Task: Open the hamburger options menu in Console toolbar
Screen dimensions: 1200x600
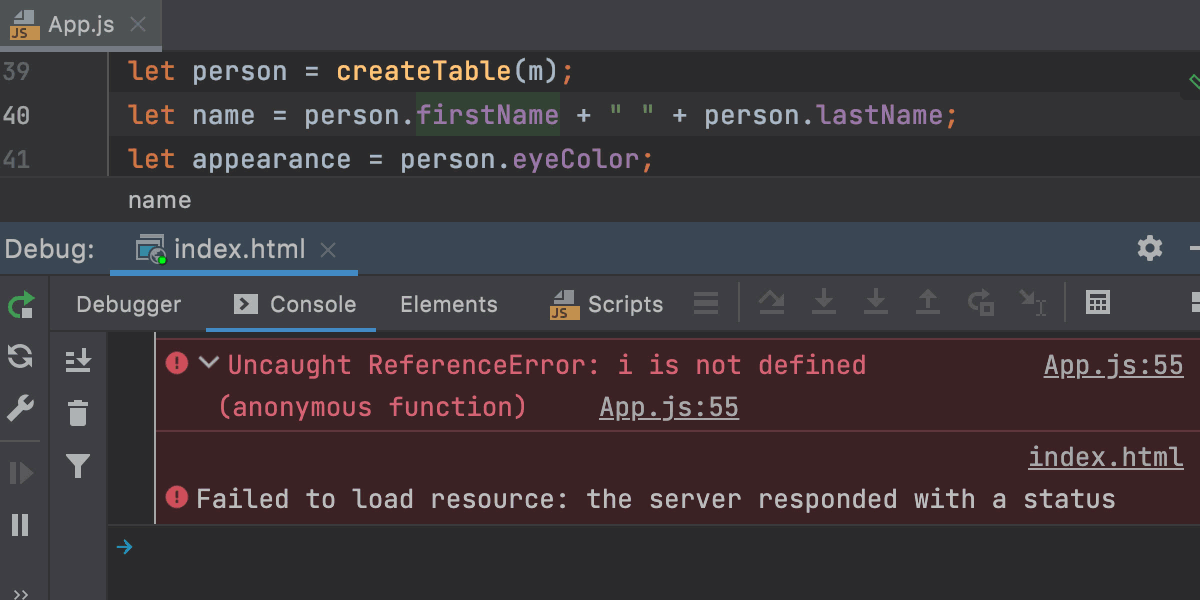Action: 705,304
